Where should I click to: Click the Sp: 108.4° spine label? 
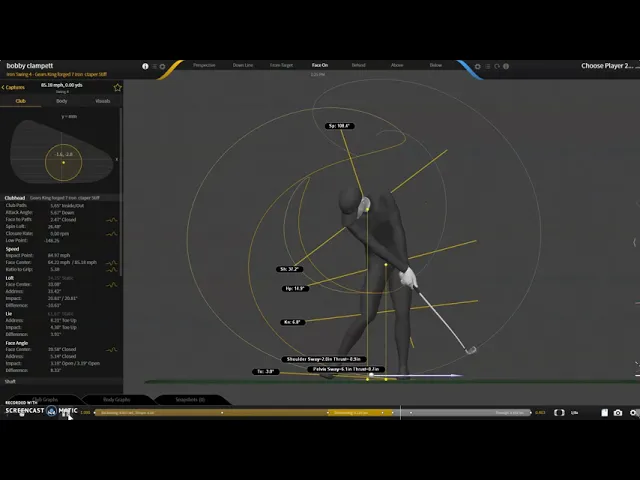(340, 126)
